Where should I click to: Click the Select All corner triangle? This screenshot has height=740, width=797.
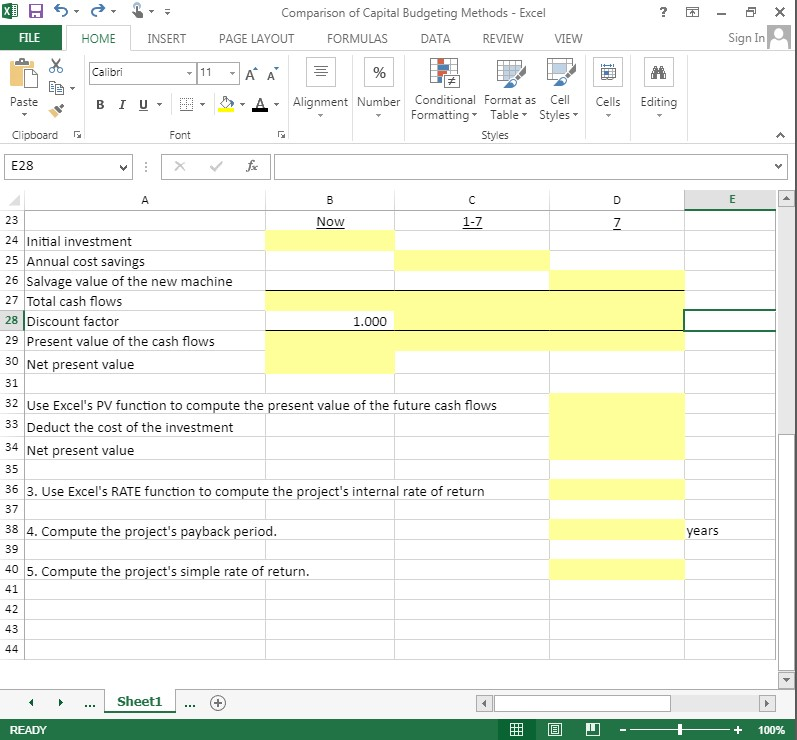[x=13, y=200]
